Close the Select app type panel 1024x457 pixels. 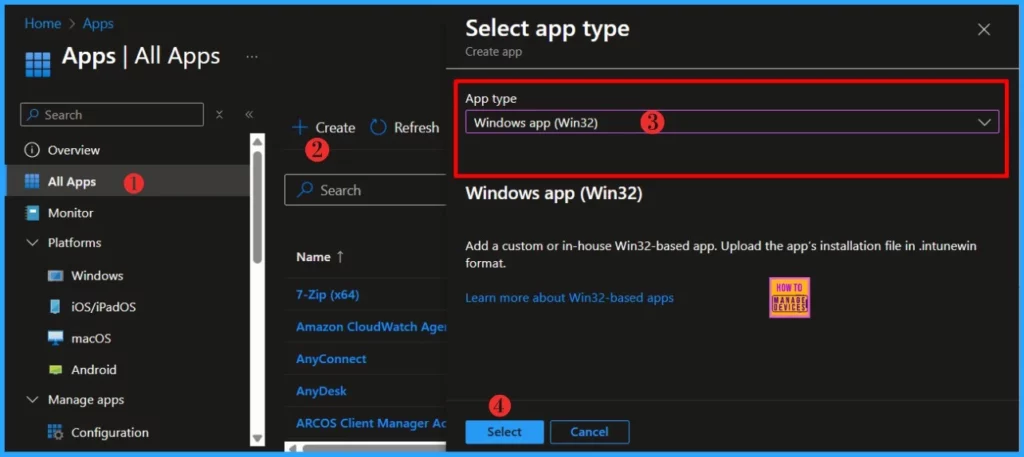tap(984, 29)
